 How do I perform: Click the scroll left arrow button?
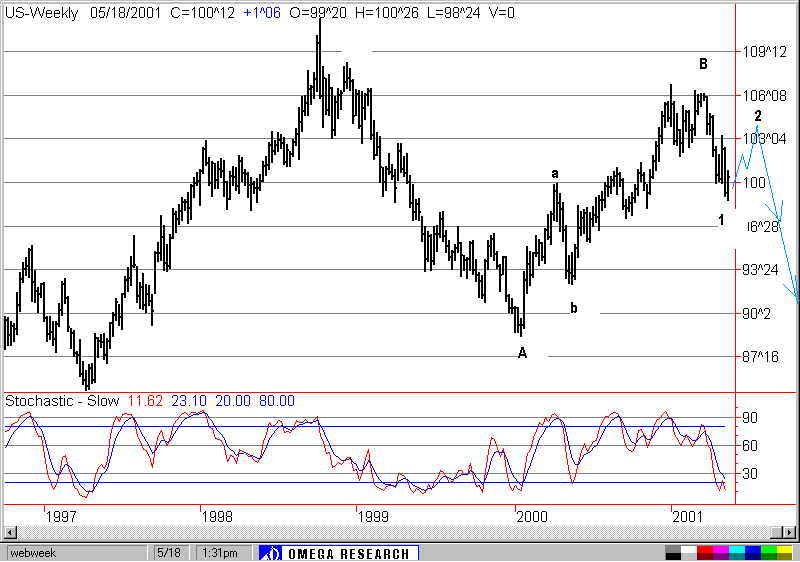[10, 533]
